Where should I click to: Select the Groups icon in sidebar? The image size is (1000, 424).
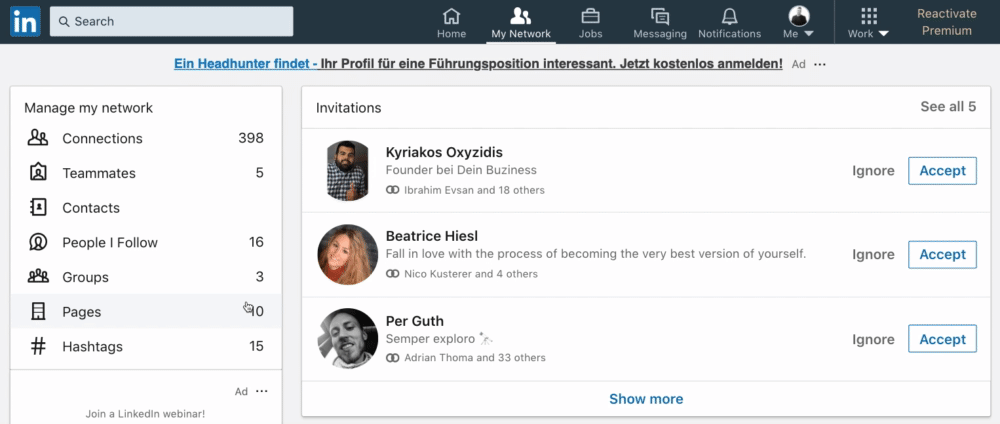(38, 277)
